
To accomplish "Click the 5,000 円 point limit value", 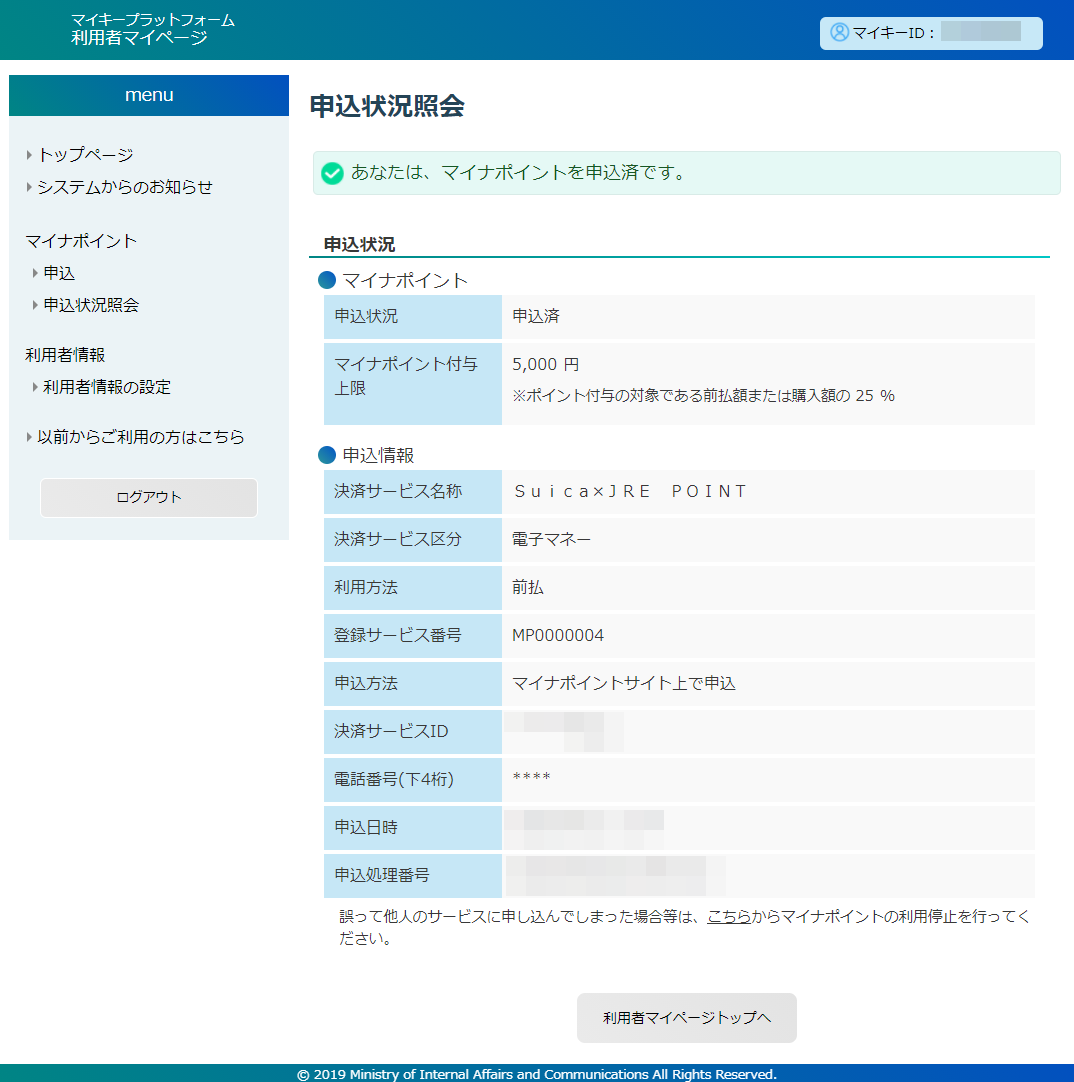I will click(x=545, y=364).
